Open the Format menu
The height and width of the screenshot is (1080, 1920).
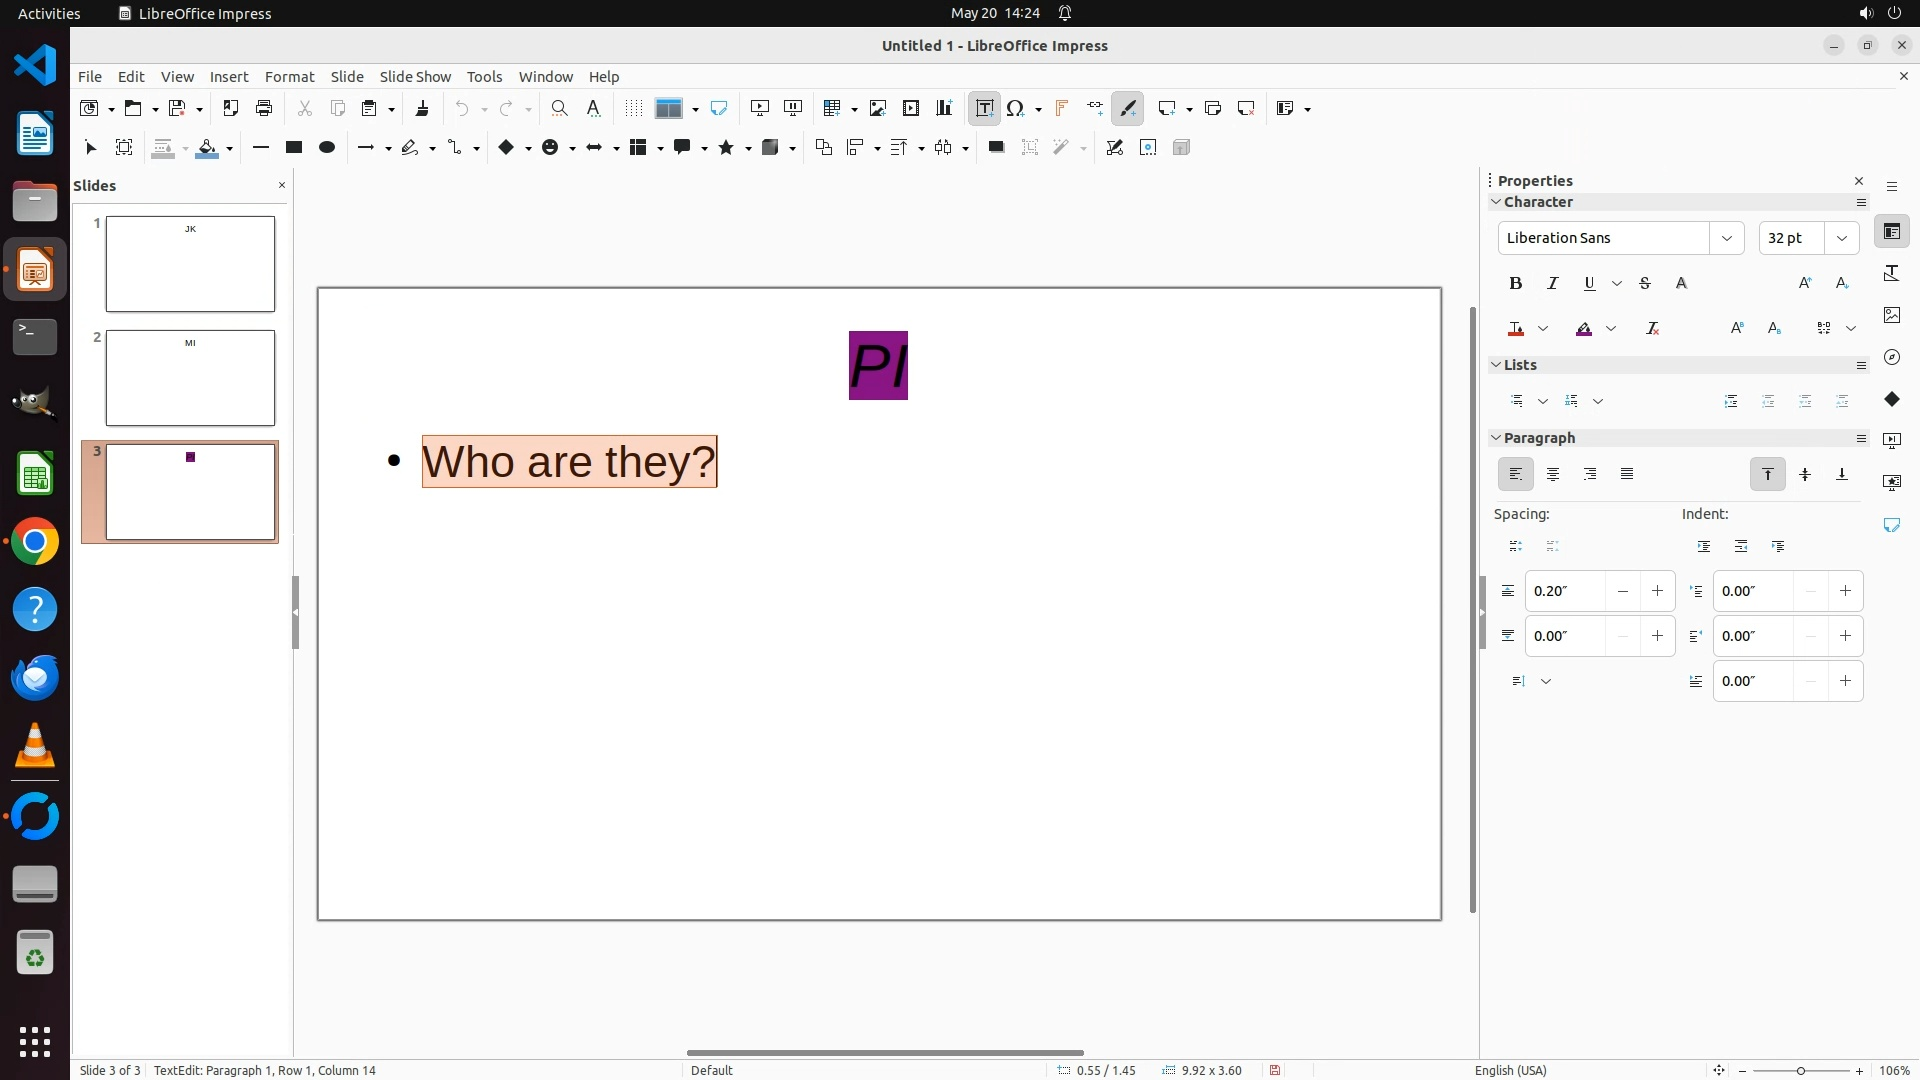[289, 77]
